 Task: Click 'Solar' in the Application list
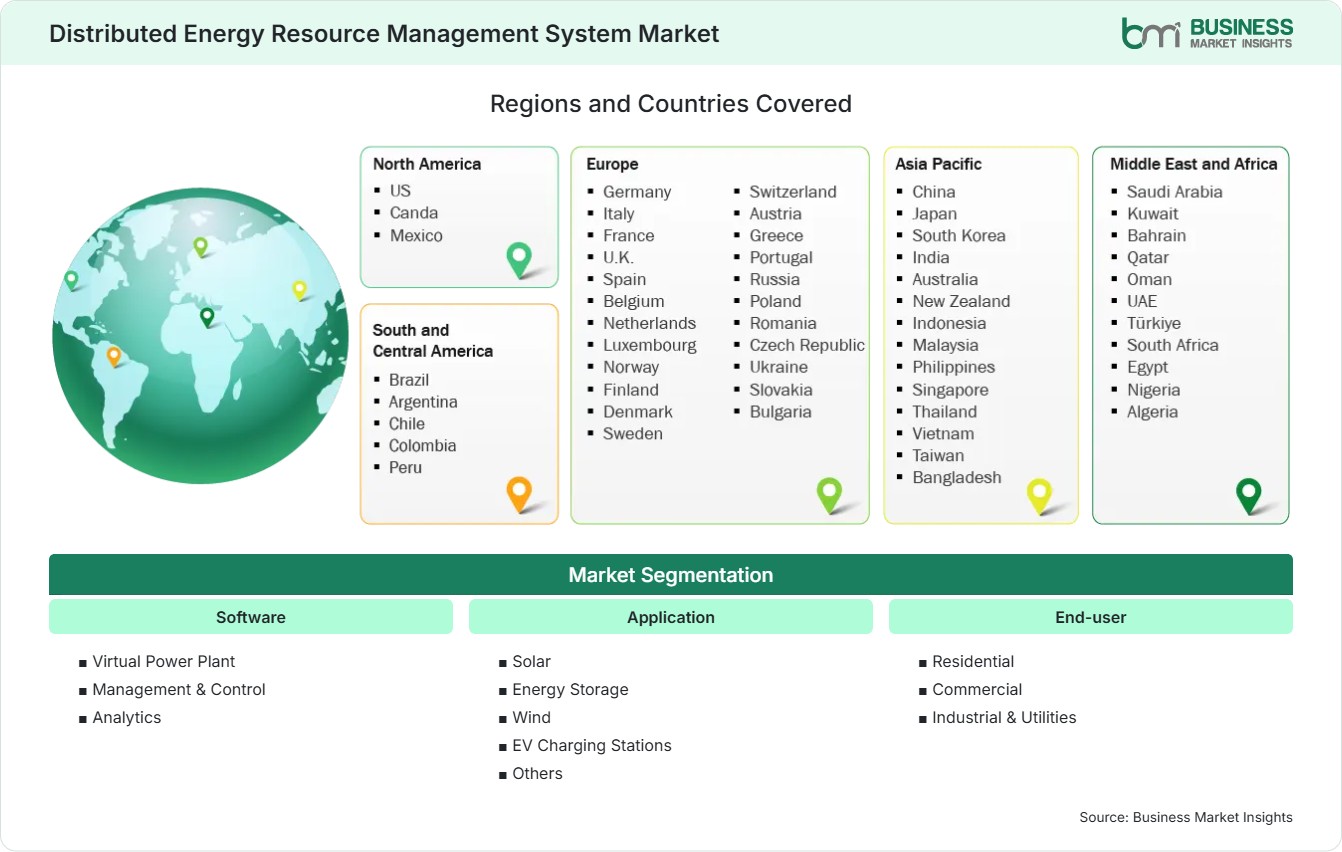(532, 661)
